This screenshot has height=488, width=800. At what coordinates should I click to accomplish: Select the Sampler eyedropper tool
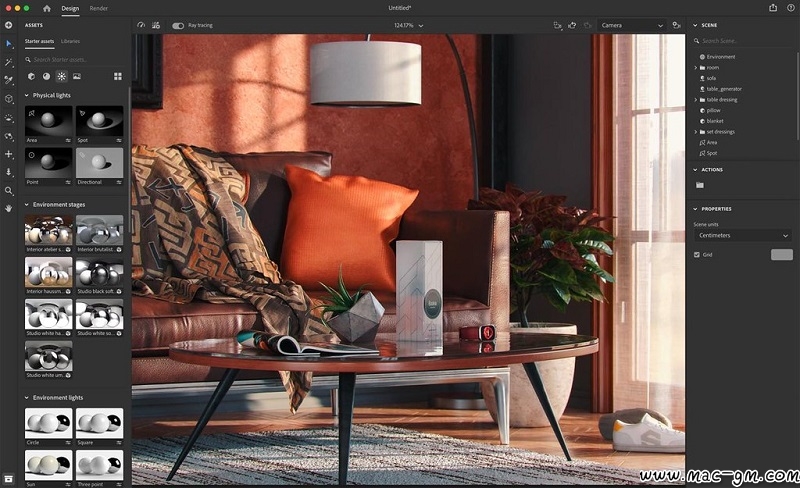pos(9,80)
